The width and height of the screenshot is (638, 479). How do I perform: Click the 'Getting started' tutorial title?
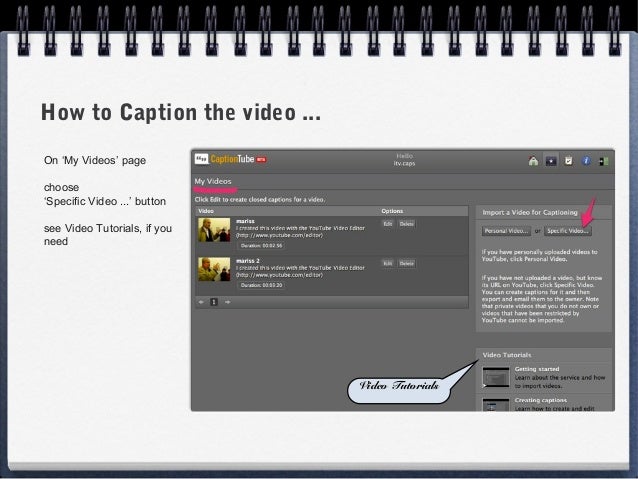point(537,369)
